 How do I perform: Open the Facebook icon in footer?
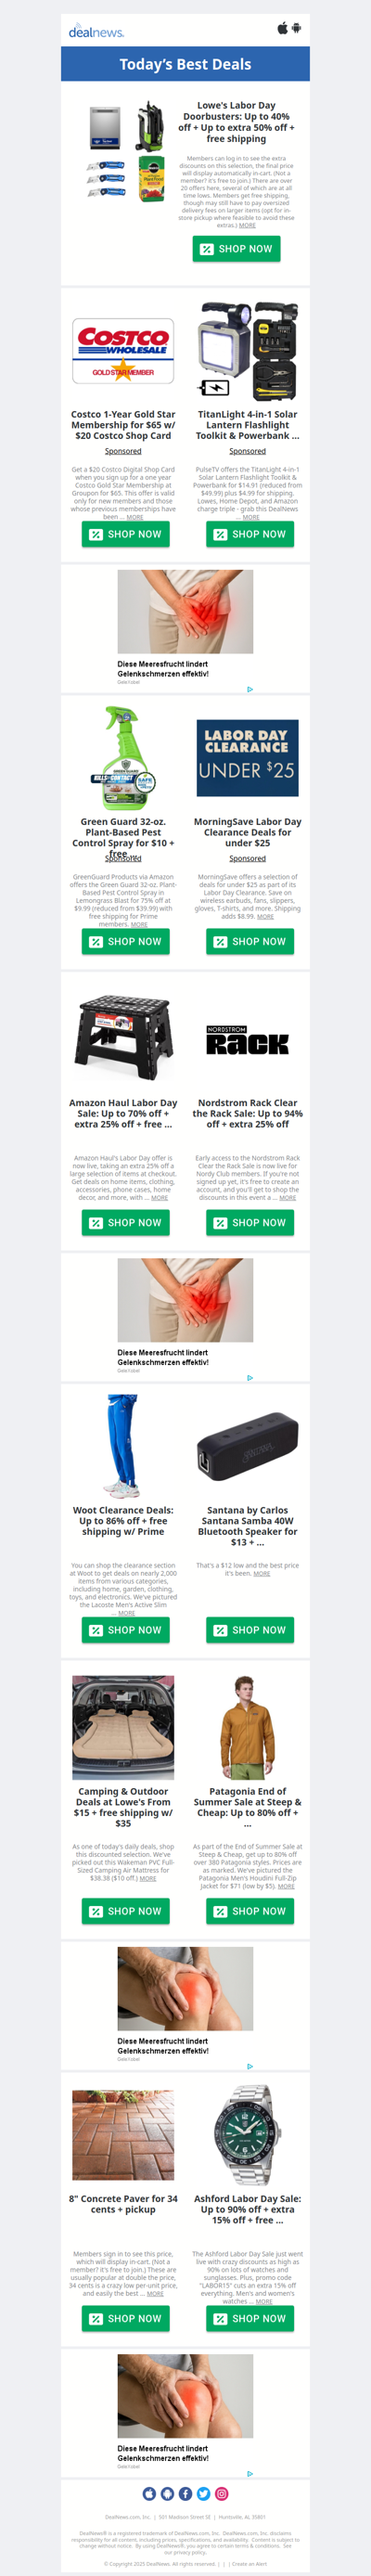tap(185, 2493)
